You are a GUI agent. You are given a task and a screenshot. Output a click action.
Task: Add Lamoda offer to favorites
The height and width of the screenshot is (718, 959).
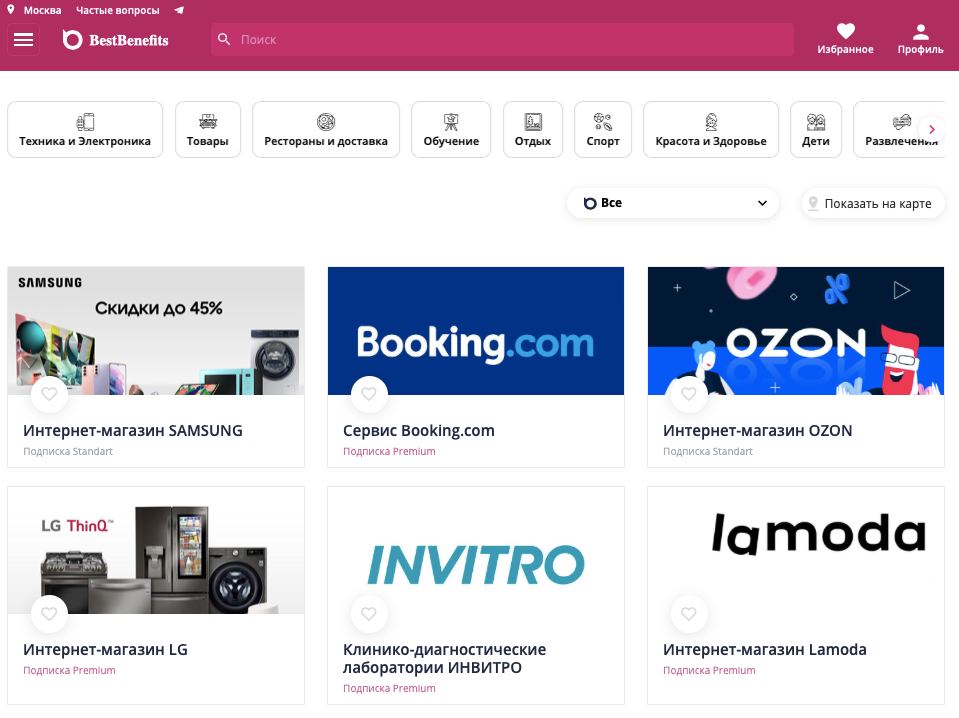coord(689,613)
